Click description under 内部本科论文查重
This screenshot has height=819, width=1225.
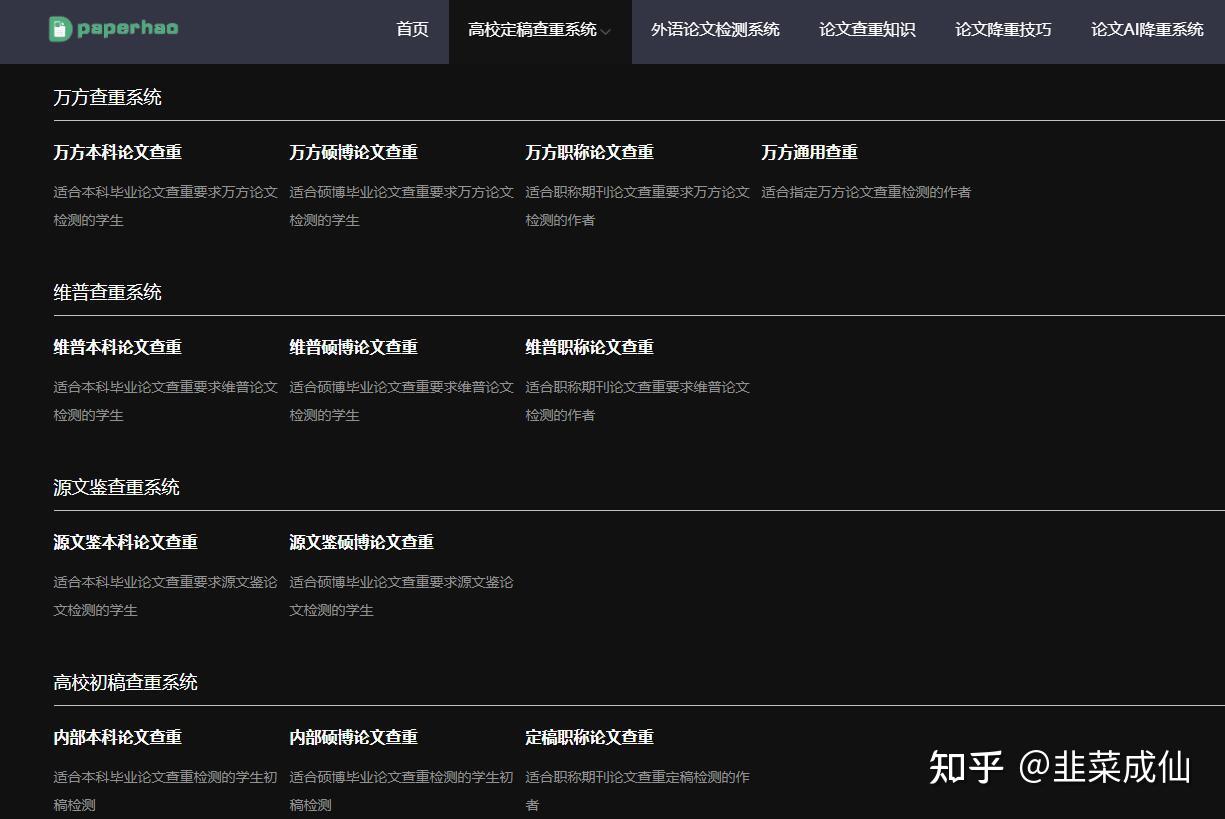(x=166, y=791)
